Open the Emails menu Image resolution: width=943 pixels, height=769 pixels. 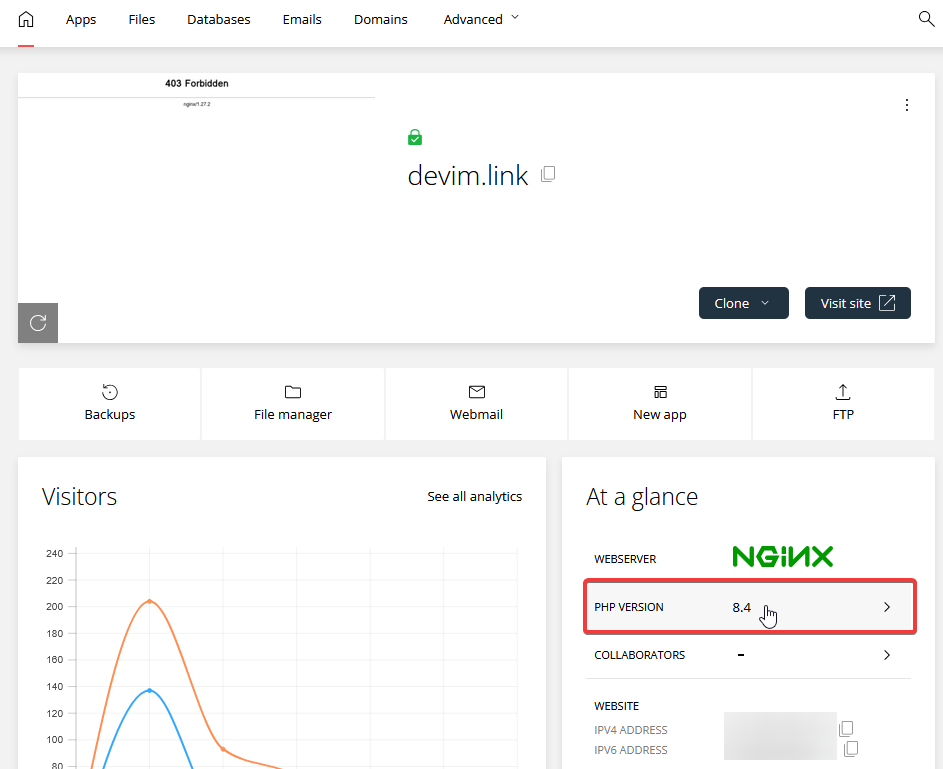302,19
